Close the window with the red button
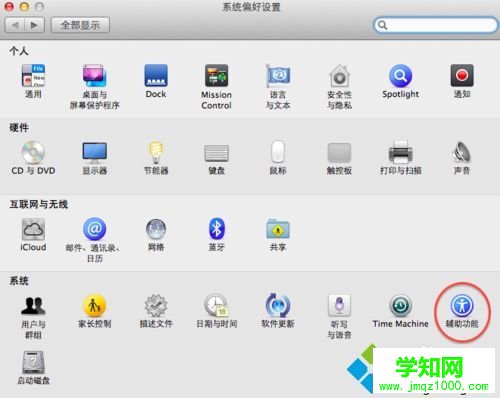This screenshot has height=398, width=500. pos(9,6)
